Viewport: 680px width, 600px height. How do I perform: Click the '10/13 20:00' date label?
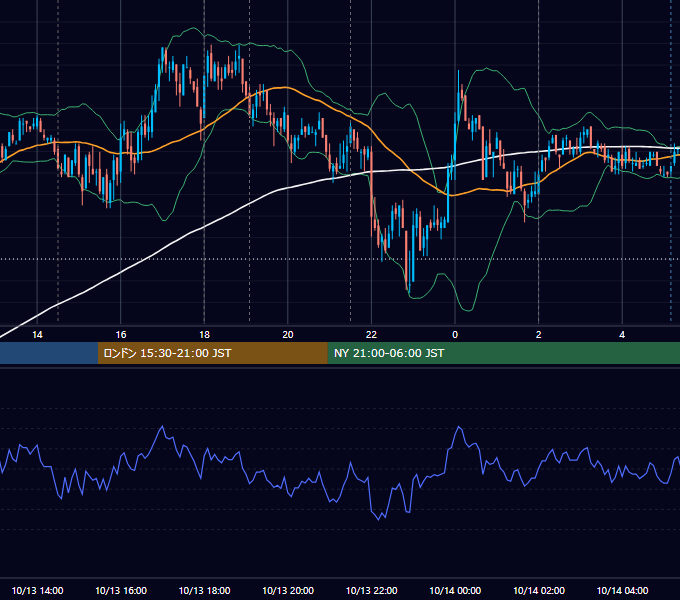tap(288, 590)
